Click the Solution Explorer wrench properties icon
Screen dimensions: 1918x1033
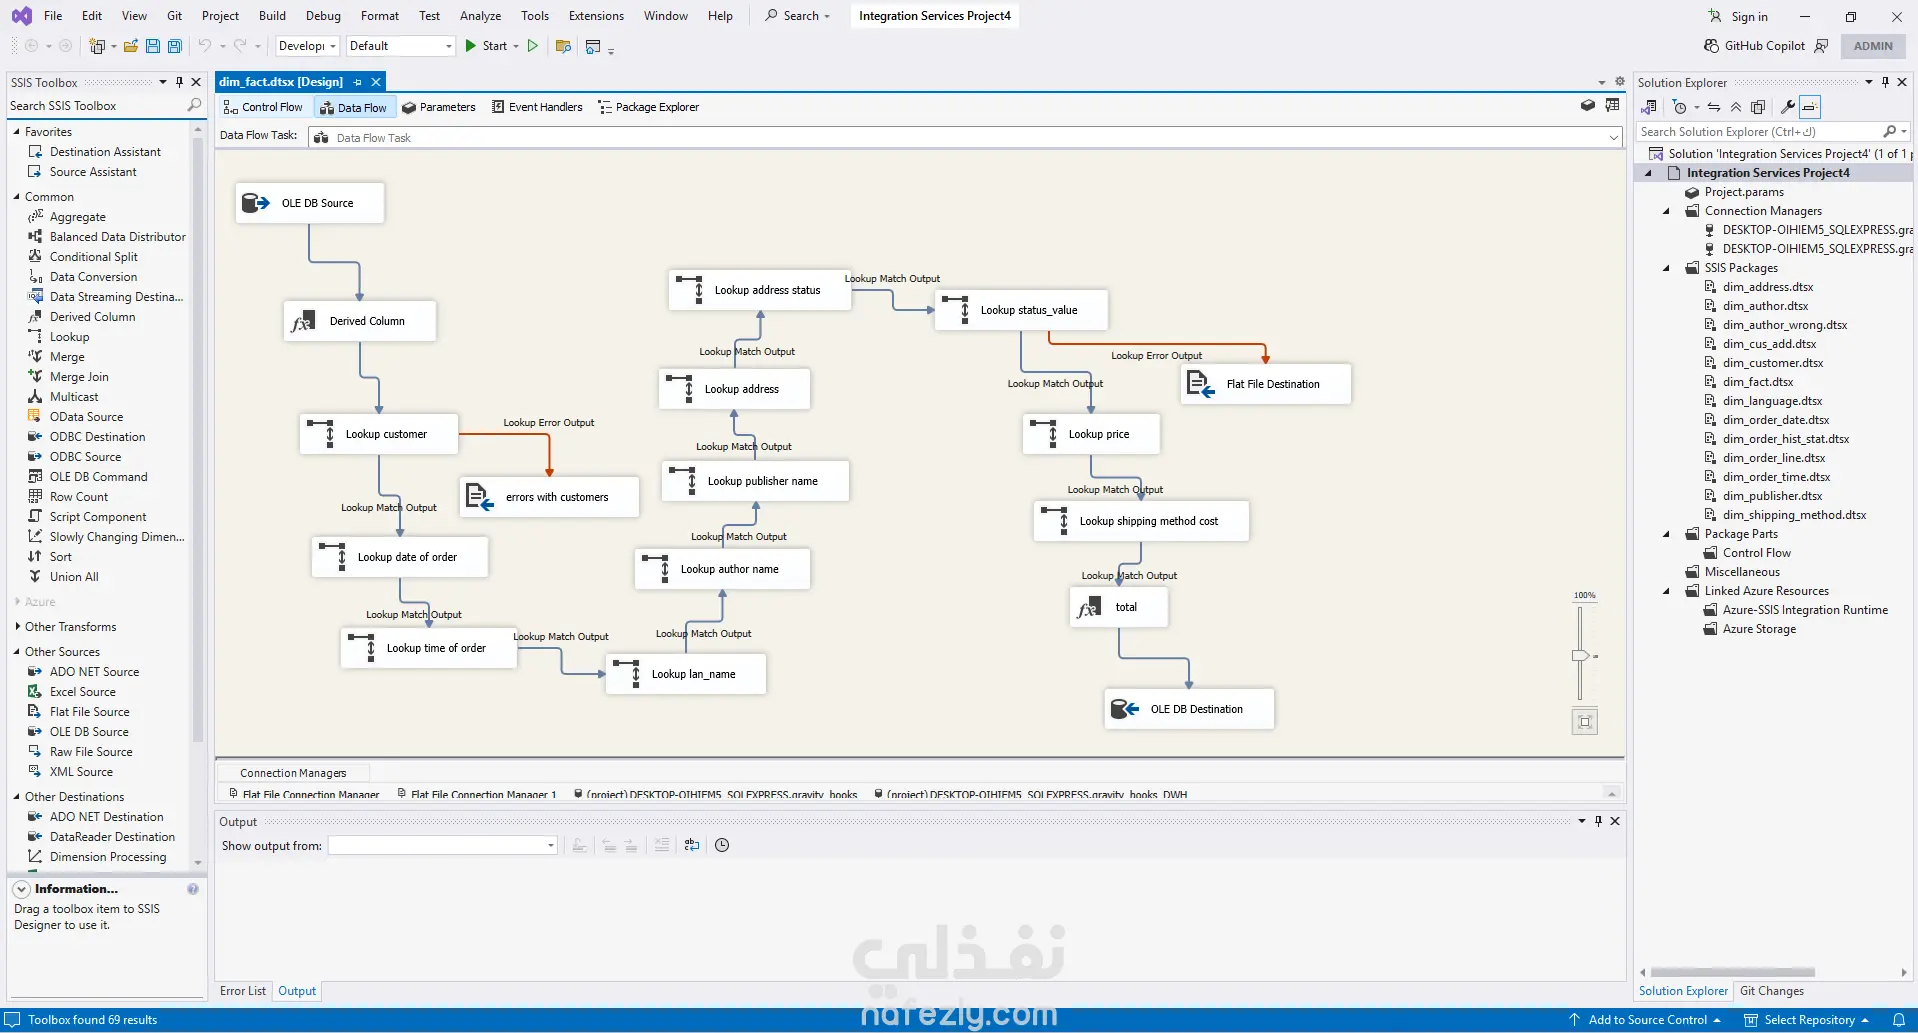click(x=1788, y=107)
